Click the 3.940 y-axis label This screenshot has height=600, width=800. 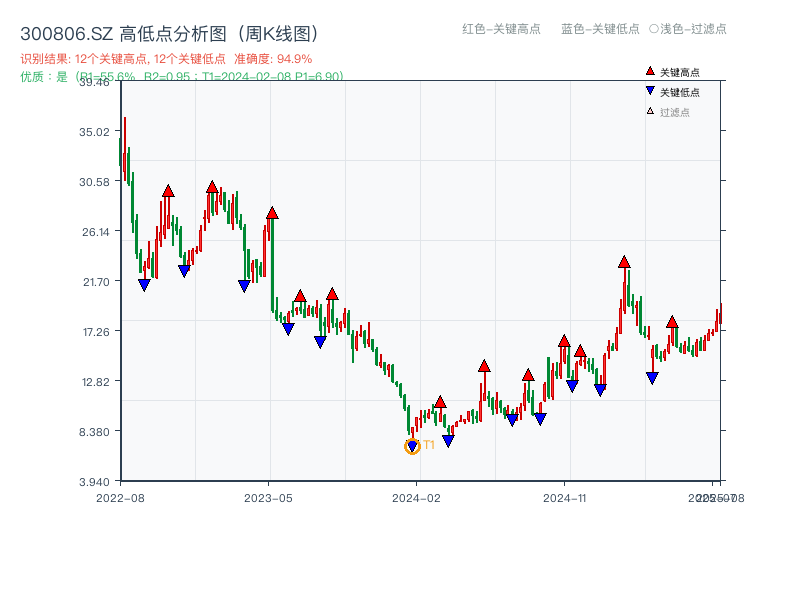[94, 482]
